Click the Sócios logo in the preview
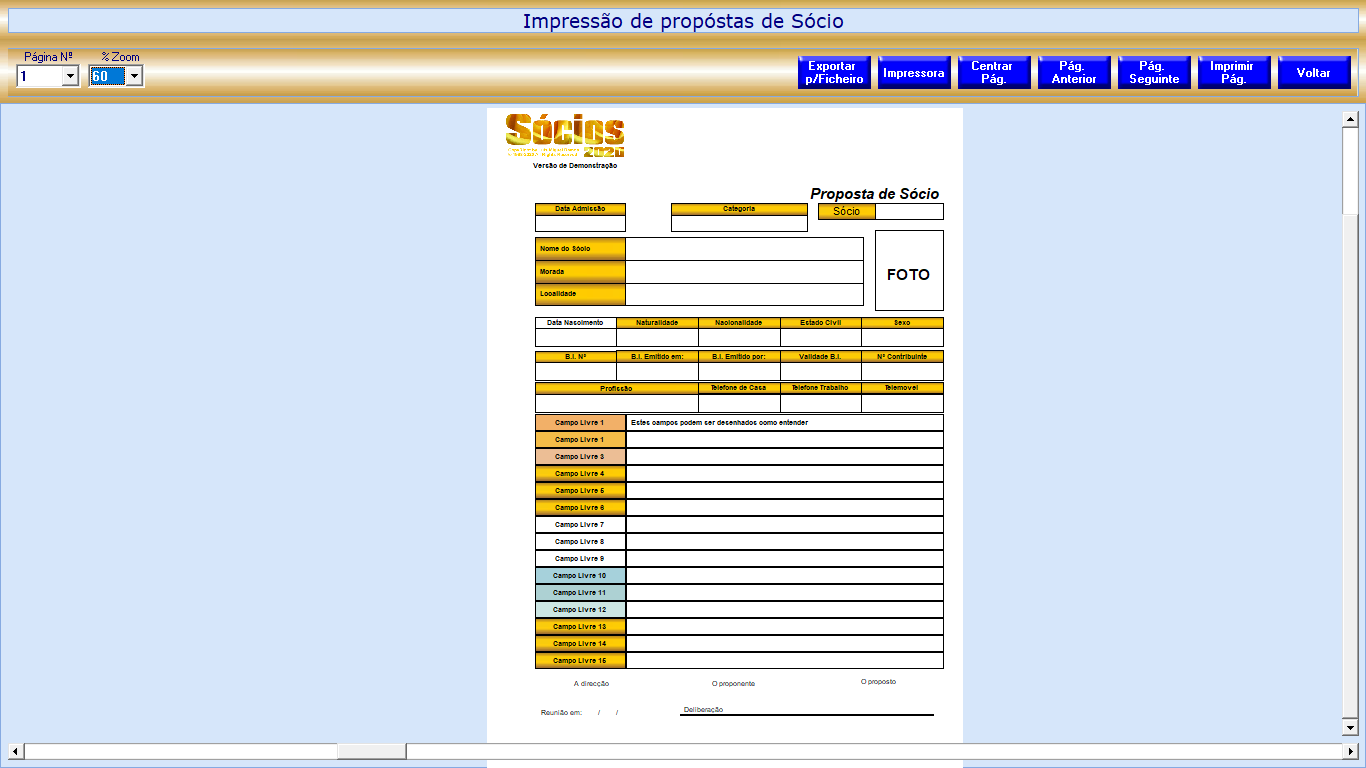The height and width of the screenshot is (768, 1366). pyautogui.click(x=564, y=136)
